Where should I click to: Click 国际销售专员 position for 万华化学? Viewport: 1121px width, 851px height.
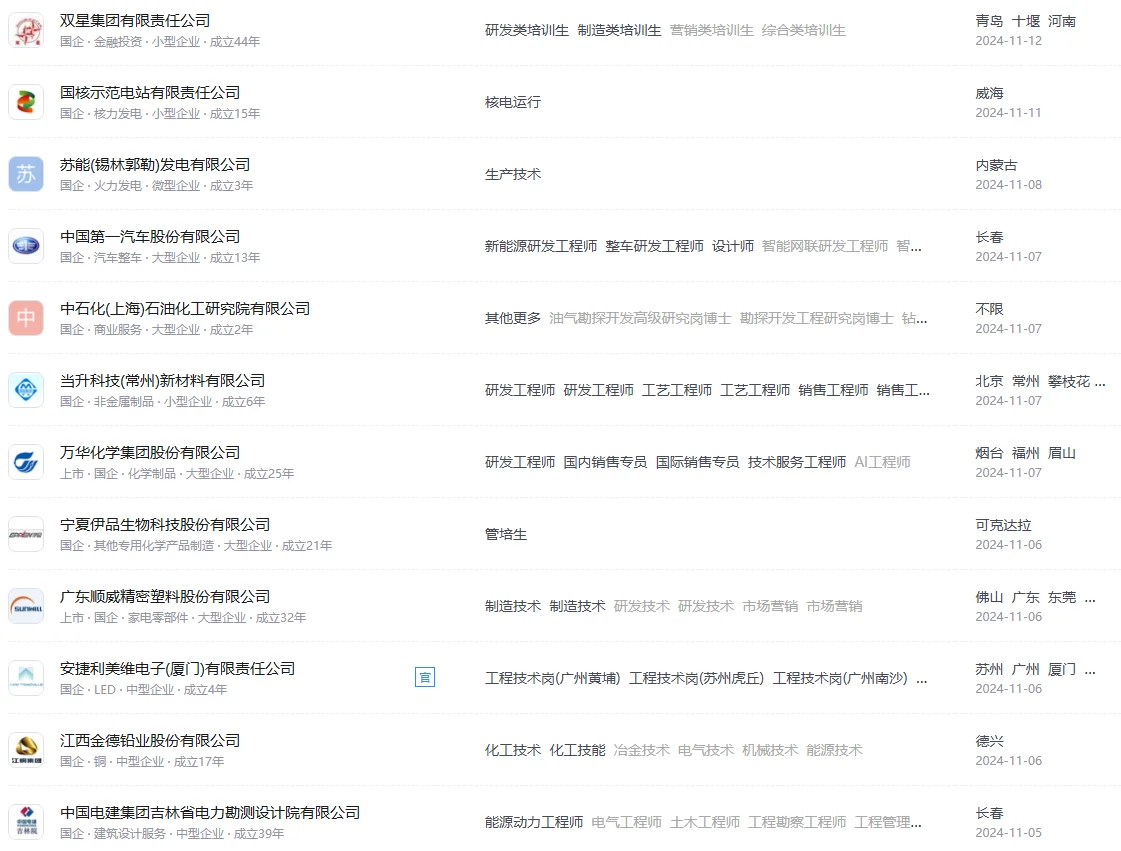(x=697, y=462)
